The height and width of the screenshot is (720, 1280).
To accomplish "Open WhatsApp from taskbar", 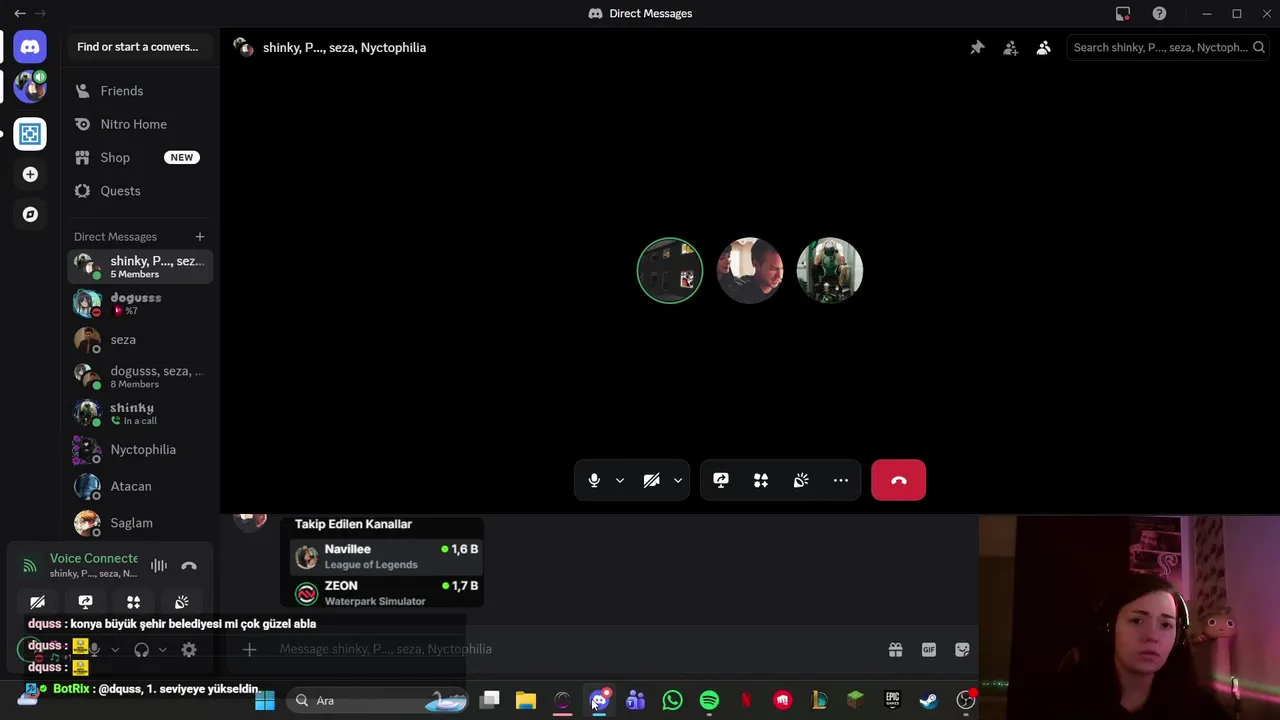I will [x=672, y=701].
